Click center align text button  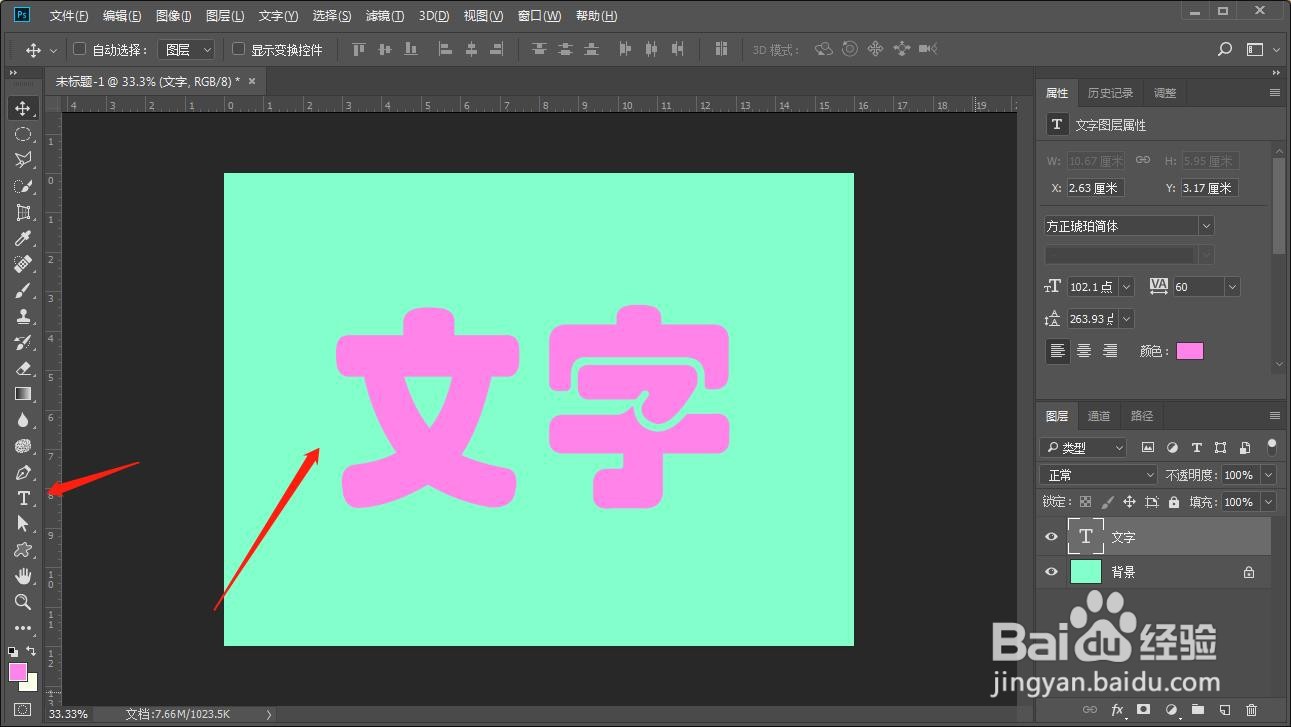1084,351
